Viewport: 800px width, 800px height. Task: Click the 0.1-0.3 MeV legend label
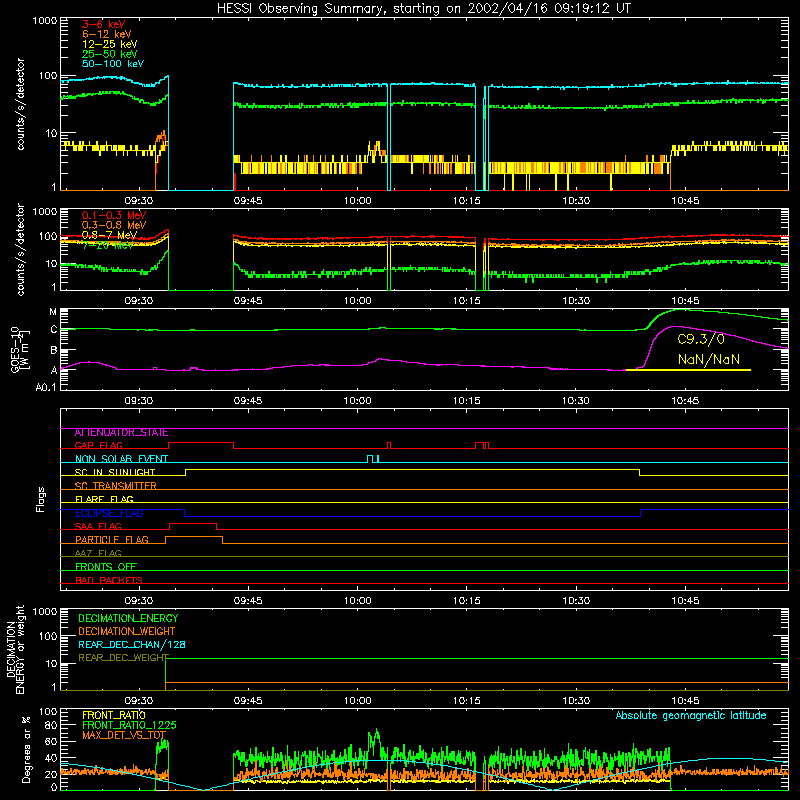[114, 216]
